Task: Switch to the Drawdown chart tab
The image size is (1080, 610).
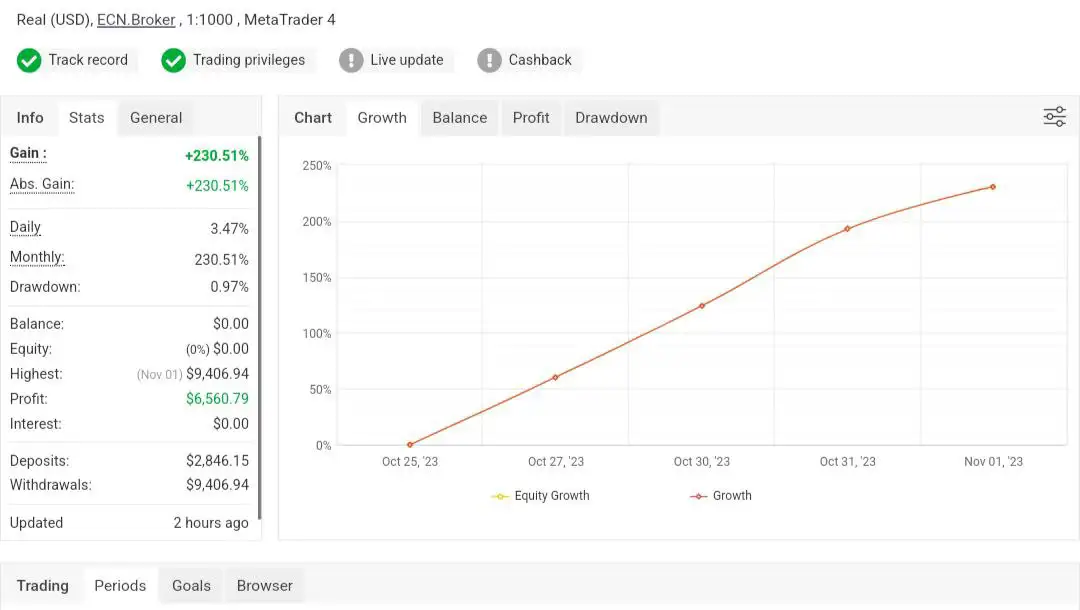Action: (611, 118)
